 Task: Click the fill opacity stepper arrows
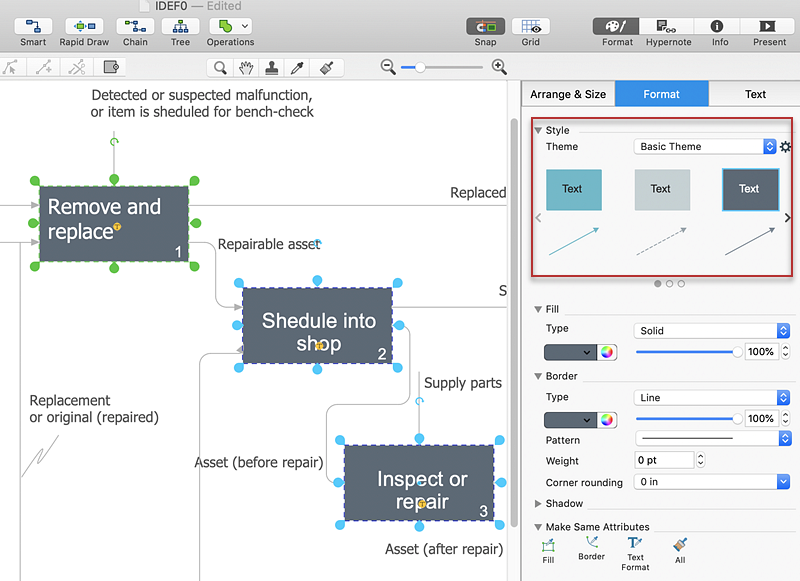786,351
